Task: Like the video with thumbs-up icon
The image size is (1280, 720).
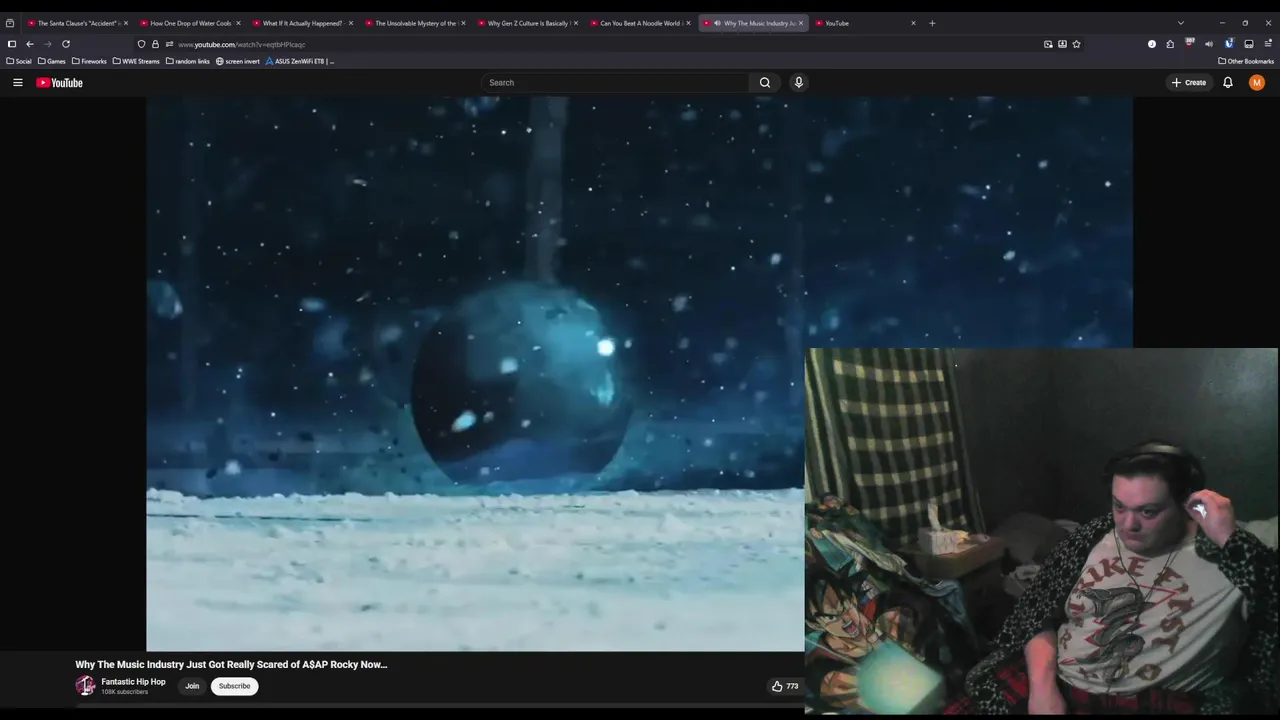Action: (x=777, y=686)
